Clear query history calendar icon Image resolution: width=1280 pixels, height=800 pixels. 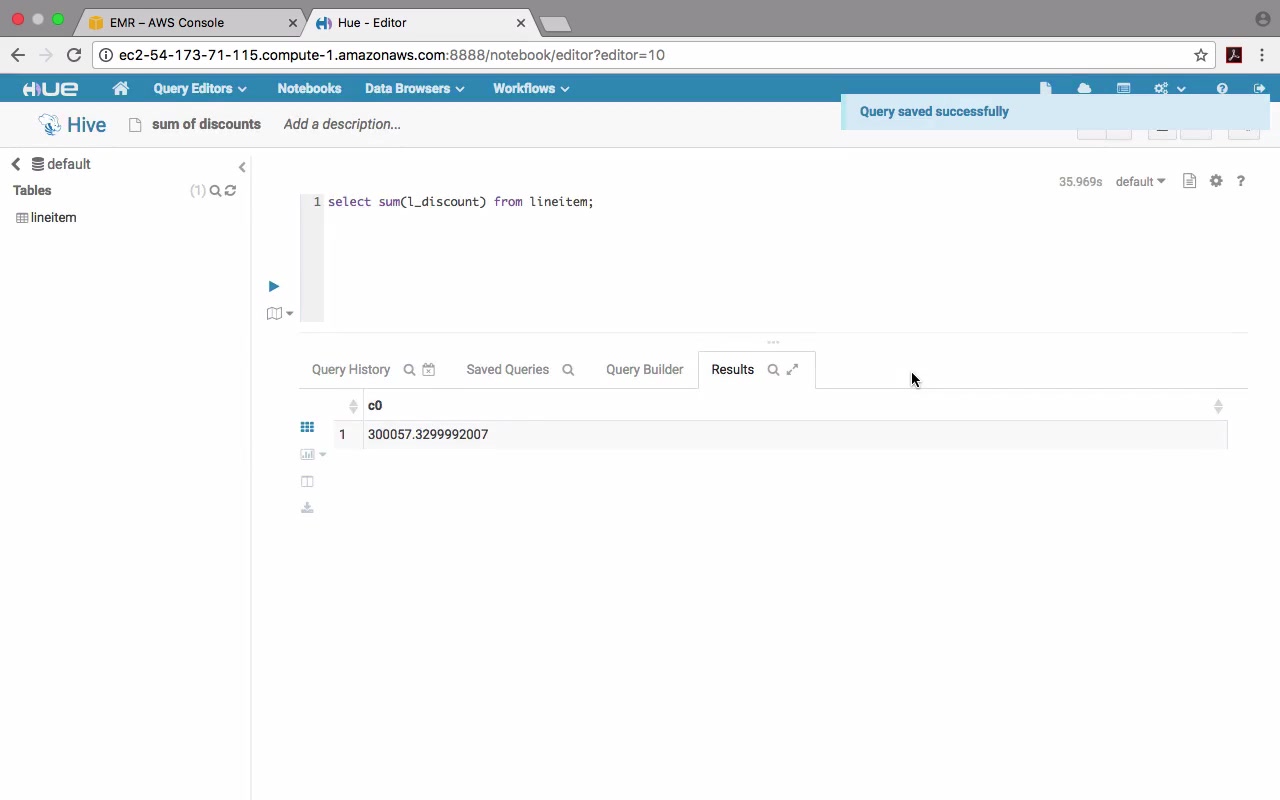tap(428, 370)
